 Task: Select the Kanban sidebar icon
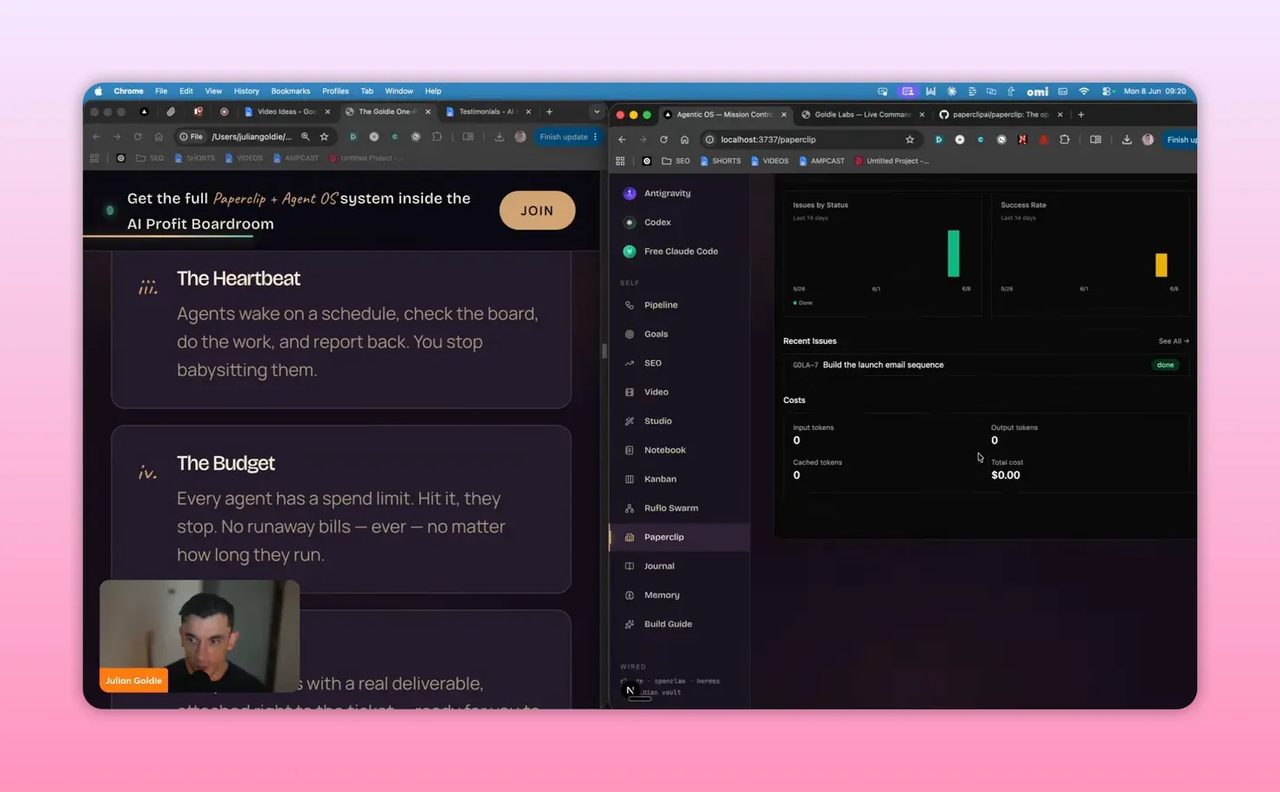629,479
